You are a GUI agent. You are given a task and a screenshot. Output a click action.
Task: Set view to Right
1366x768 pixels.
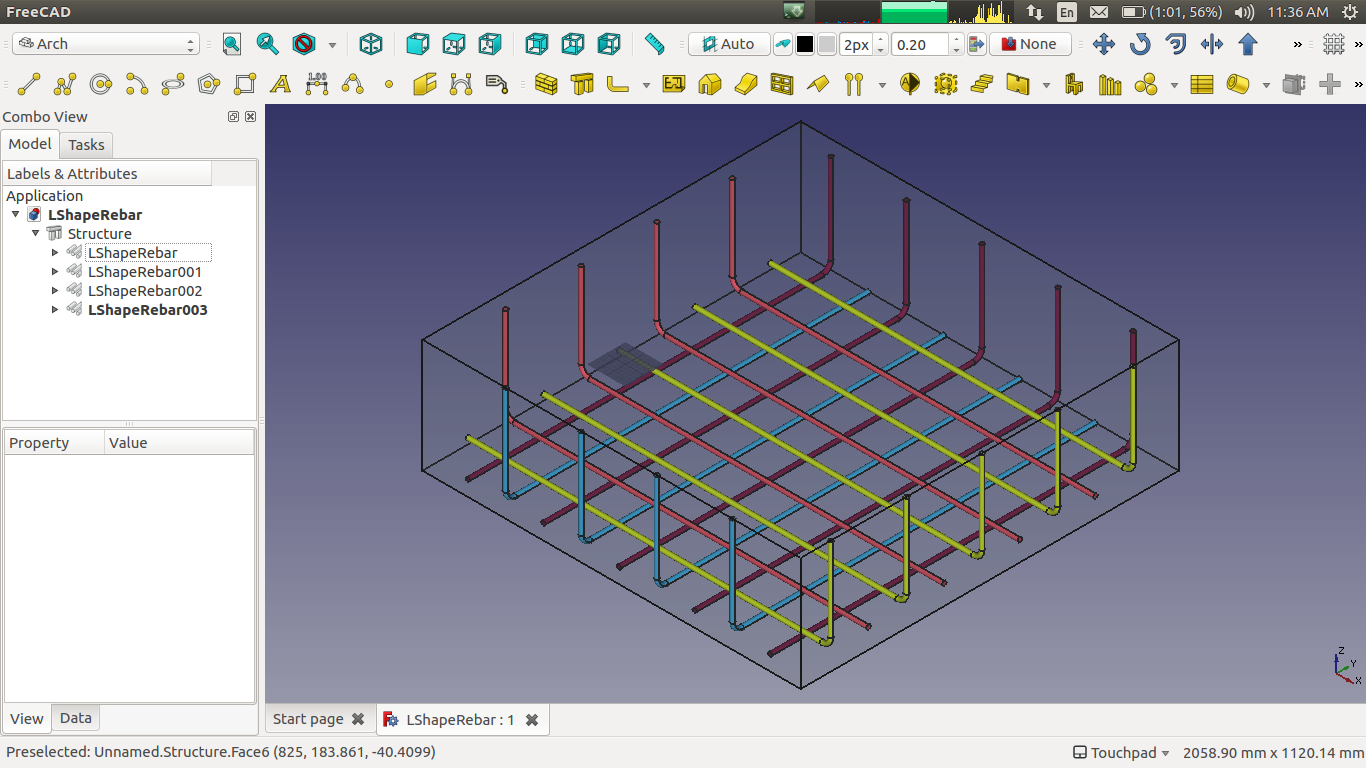tap(490, 44)
